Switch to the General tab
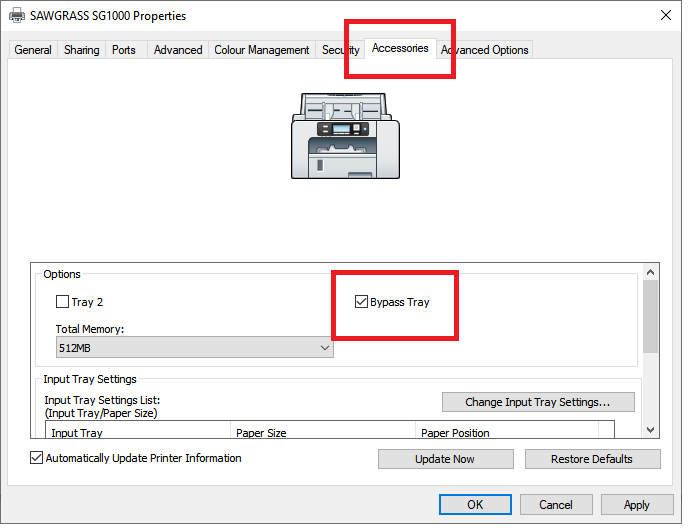Image resolution: width=688 pixels, height=530 pixels. (33, 50)
